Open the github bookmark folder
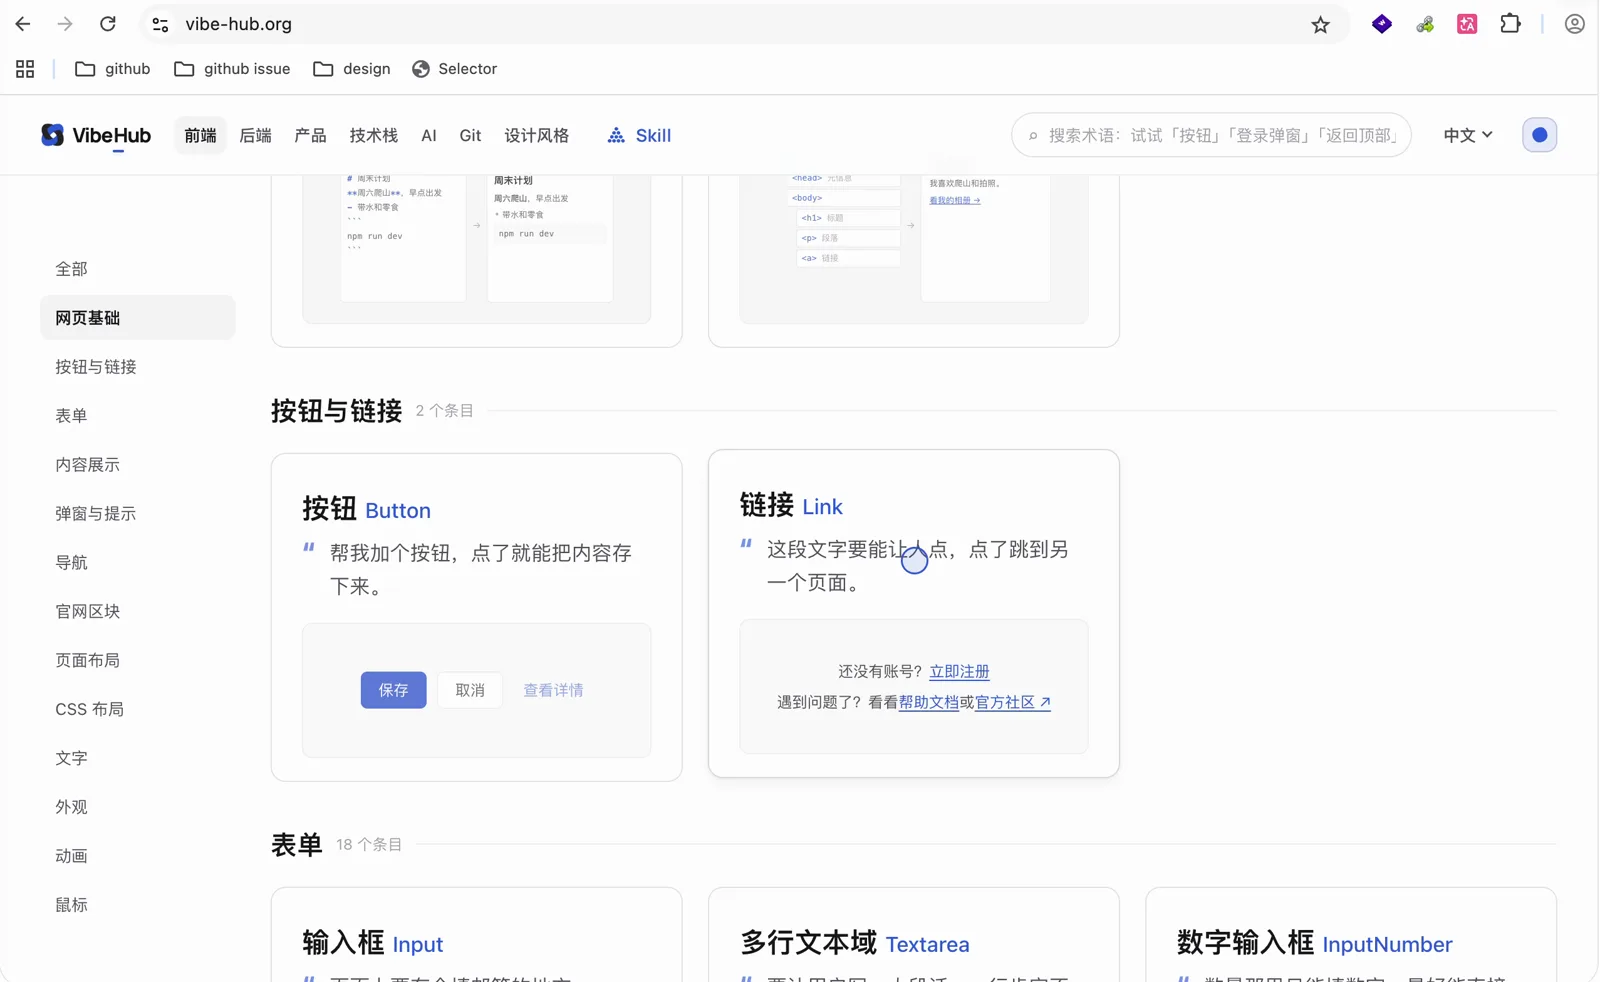1600x982 pixels. (113, 69)
